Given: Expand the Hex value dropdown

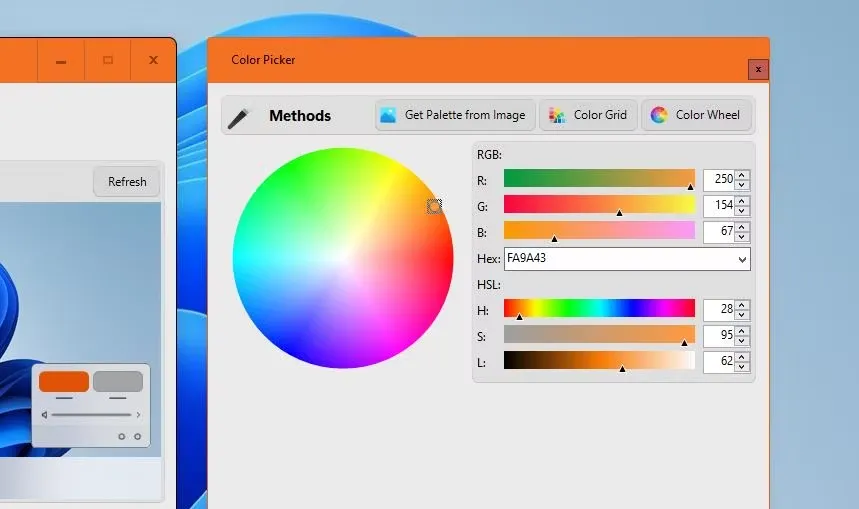Looking at the screenshot, I should point(742,259).
